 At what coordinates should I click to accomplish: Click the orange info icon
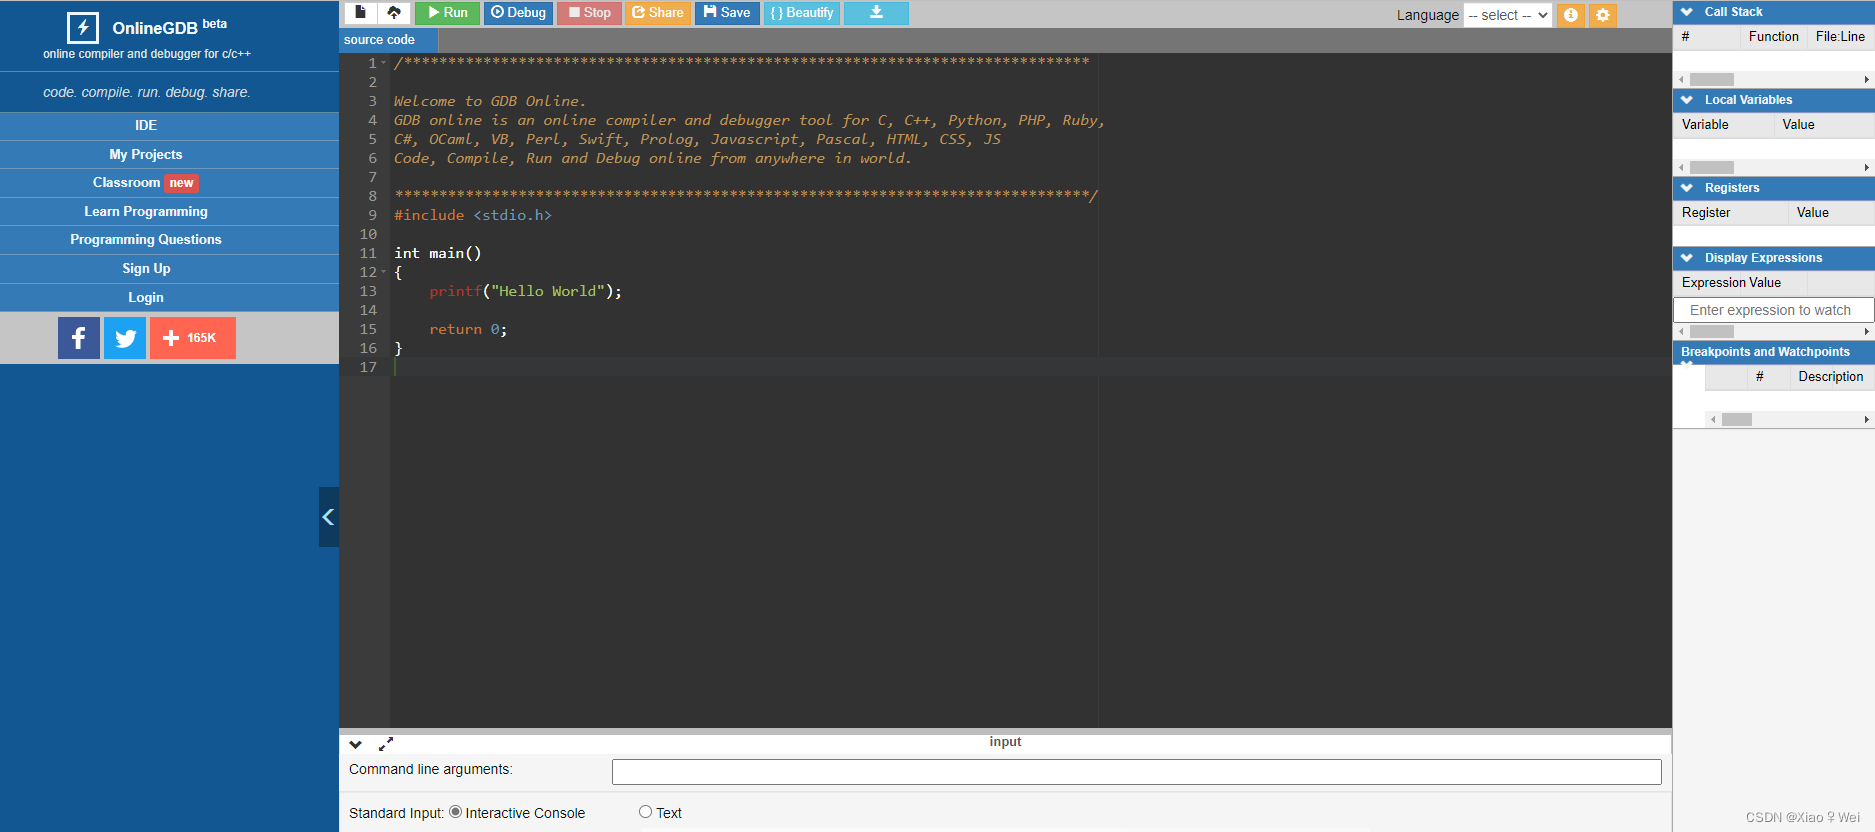[1571, 15]
